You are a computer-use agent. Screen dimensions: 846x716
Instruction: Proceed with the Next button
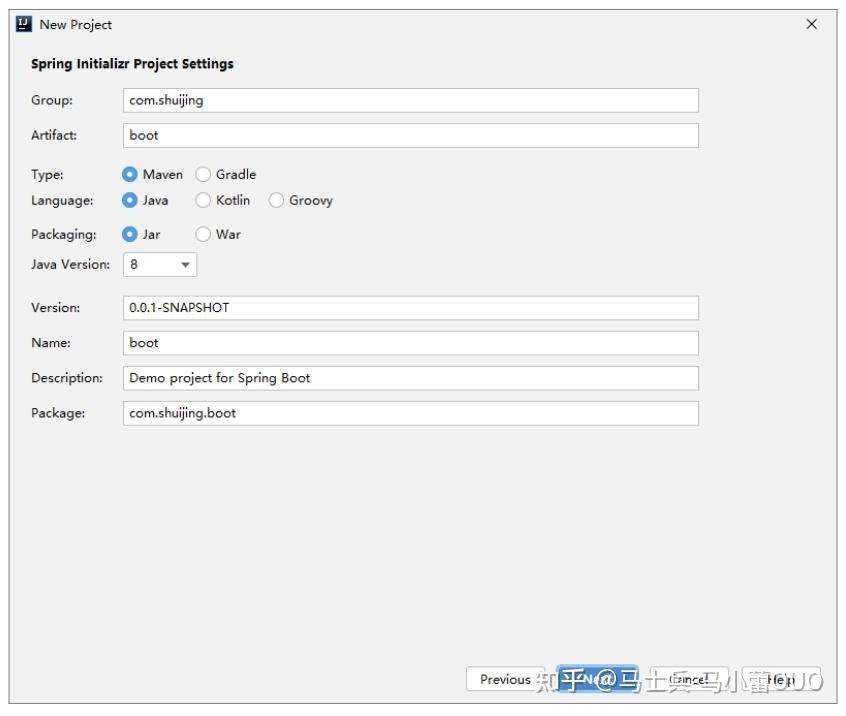point(597,679)
